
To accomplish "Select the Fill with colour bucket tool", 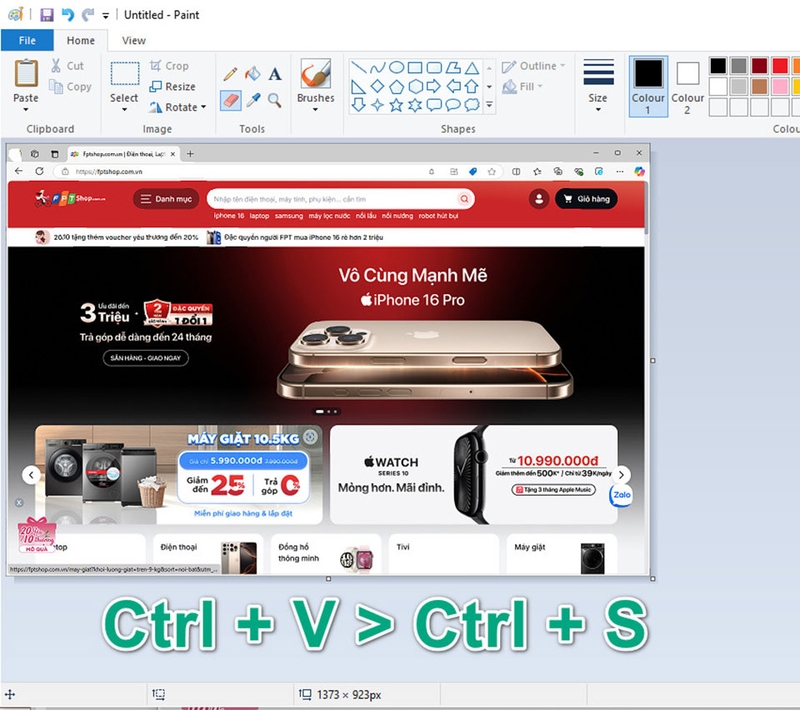I will (253, 74).
